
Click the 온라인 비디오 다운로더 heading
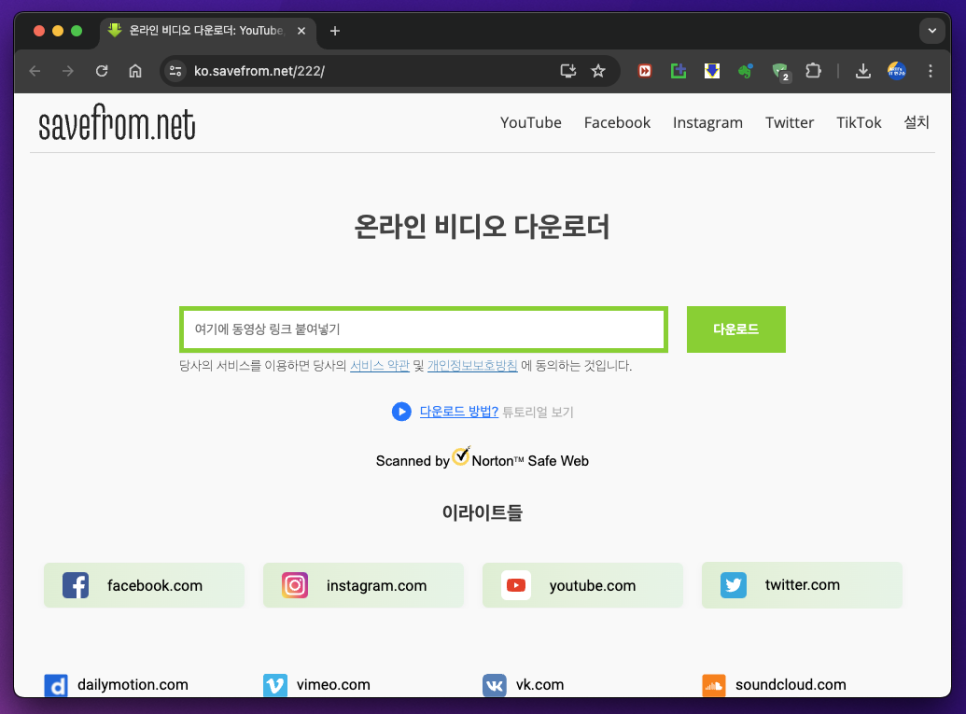click(x=482, y=227)
